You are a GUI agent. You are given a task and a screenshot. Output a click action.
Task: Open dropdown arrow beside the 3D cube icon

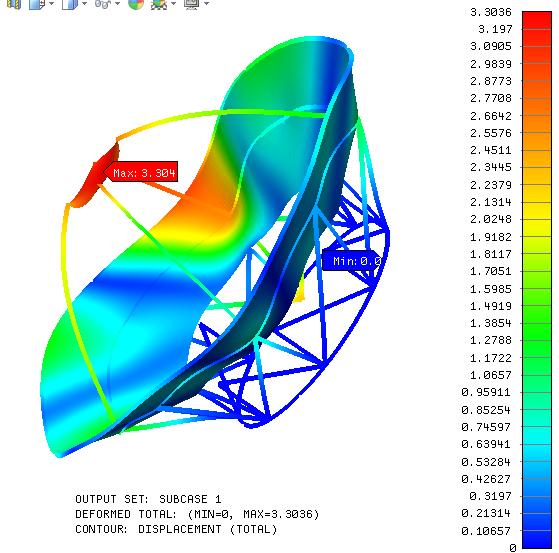[x=84, y=4]
